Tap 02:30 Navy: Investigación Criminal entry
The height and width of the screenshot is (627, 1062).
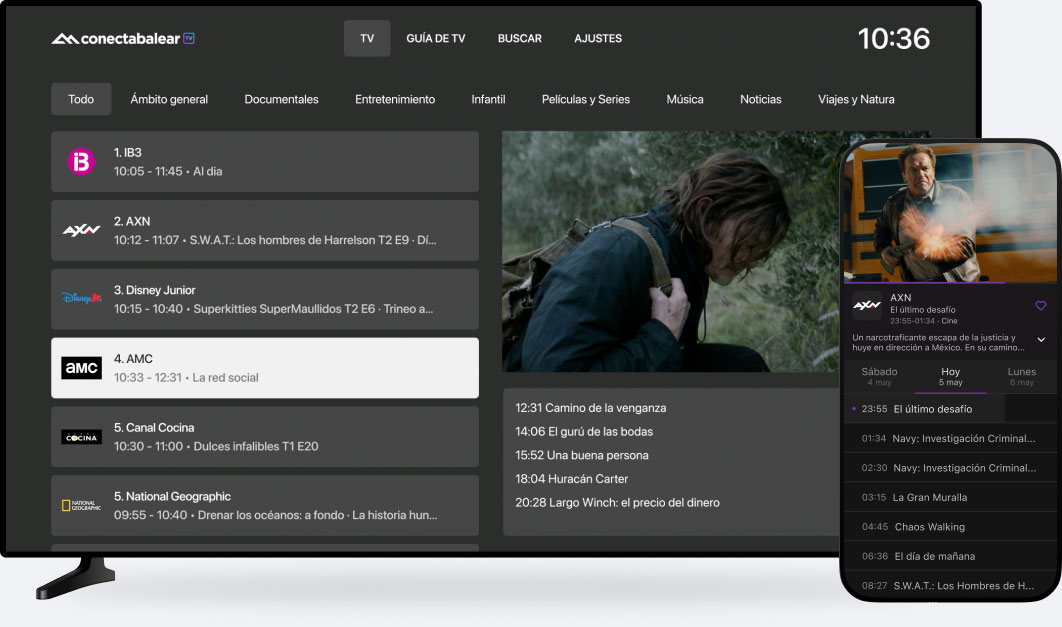950,468
